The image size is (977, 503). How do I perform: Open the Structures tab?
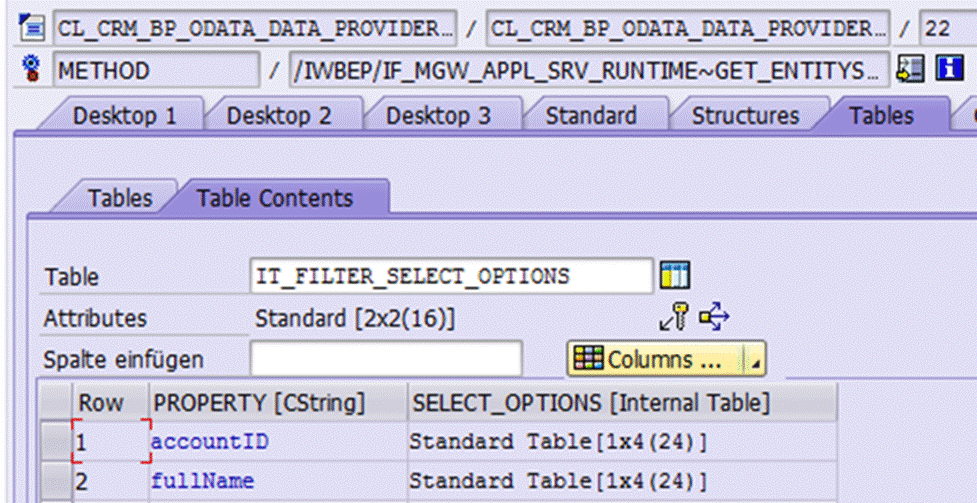click(745, 115)
